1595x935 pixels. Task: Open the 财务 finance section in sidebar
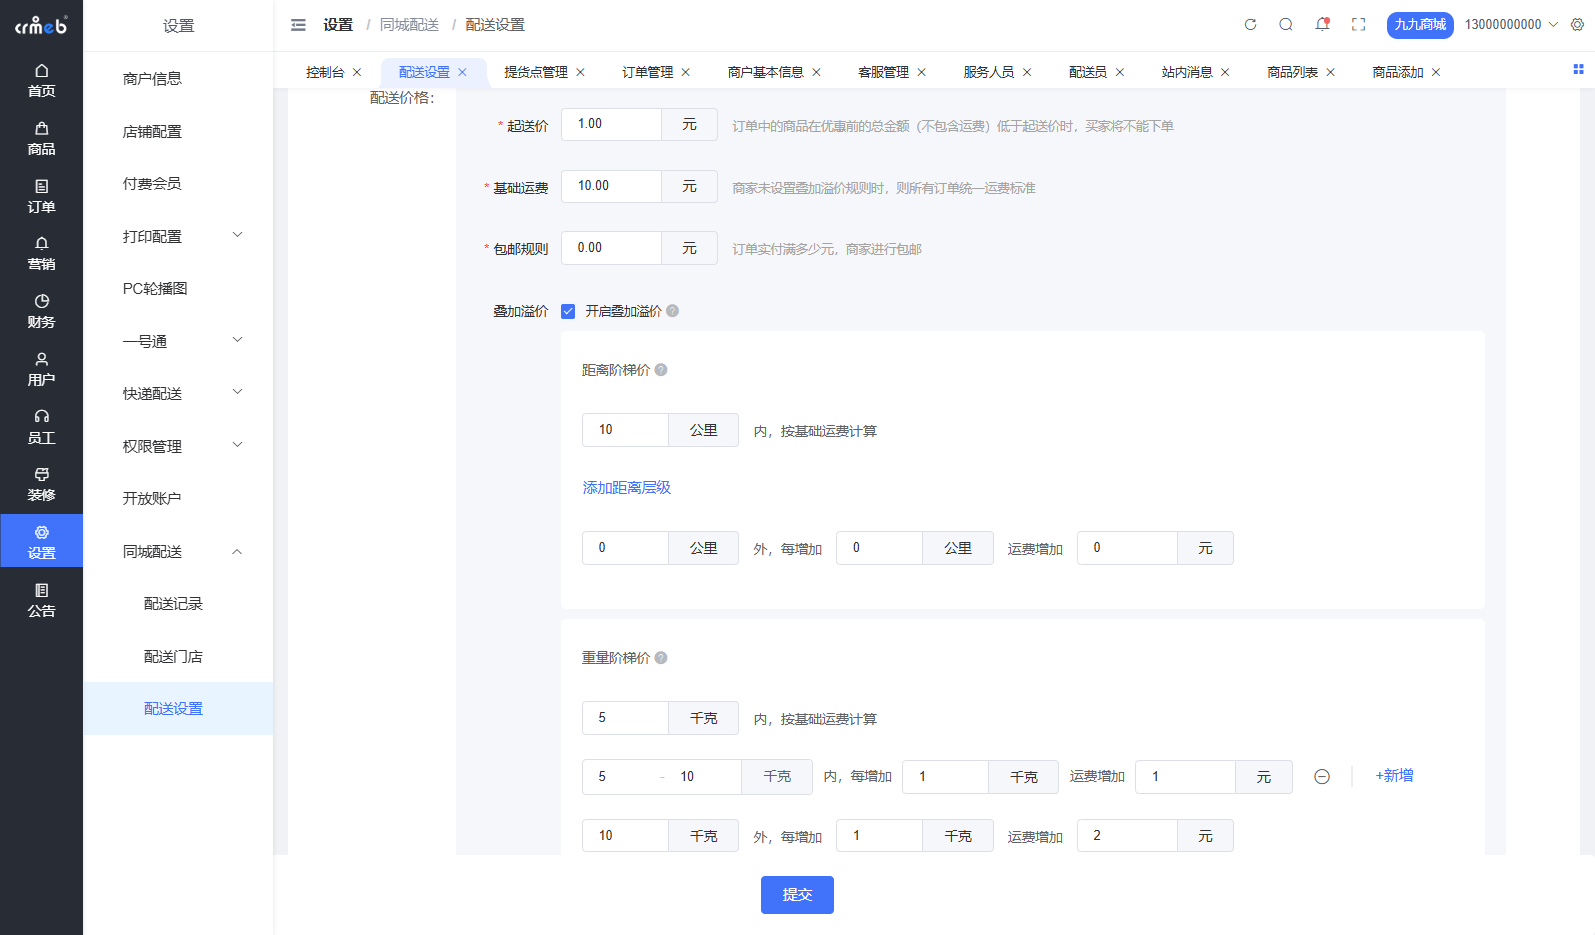click(x=41, y=311)
